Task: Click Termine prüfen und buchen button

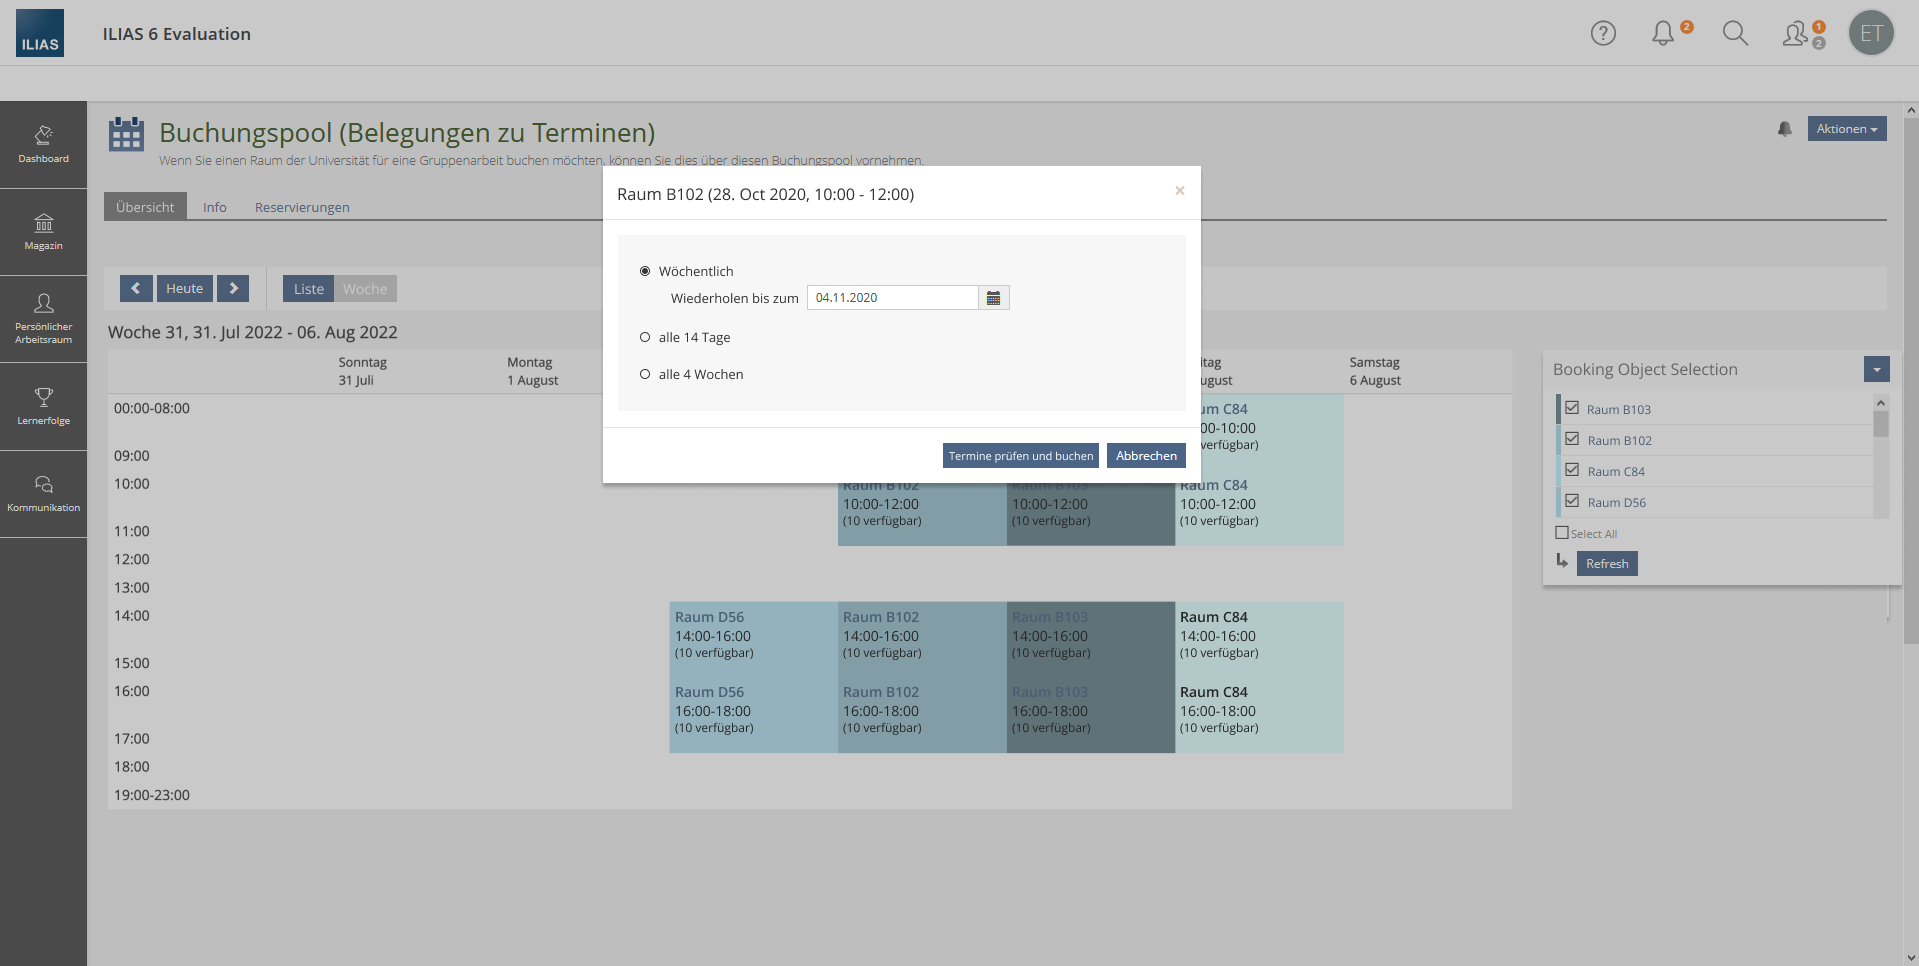Action: coord(1020,456)
